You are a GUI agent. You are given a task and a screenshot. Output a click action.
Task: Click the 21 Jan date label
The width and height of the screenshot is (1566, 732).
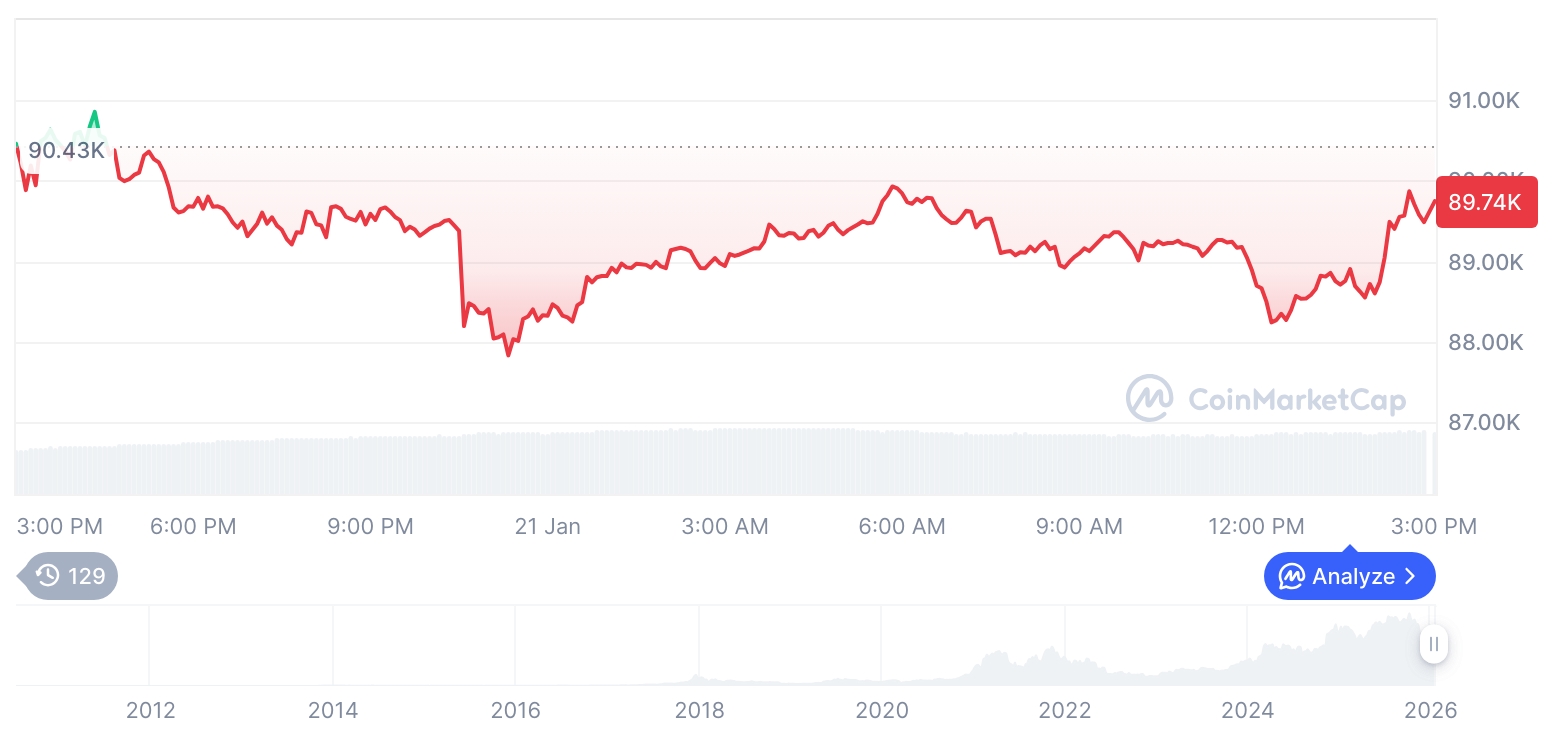coord(547,526)
